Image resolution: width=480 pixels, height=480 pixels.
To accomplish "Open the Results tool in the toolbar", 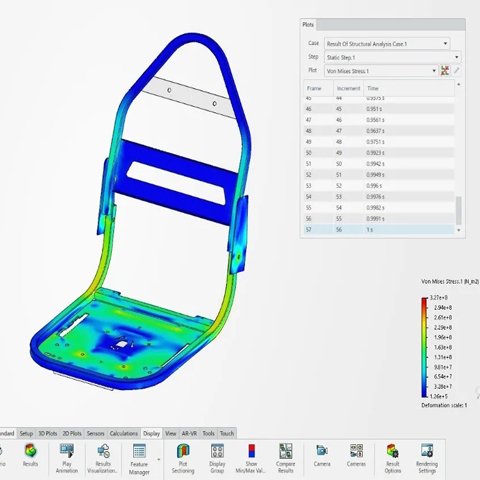I will pyautogui.click(x=30, y=455).
